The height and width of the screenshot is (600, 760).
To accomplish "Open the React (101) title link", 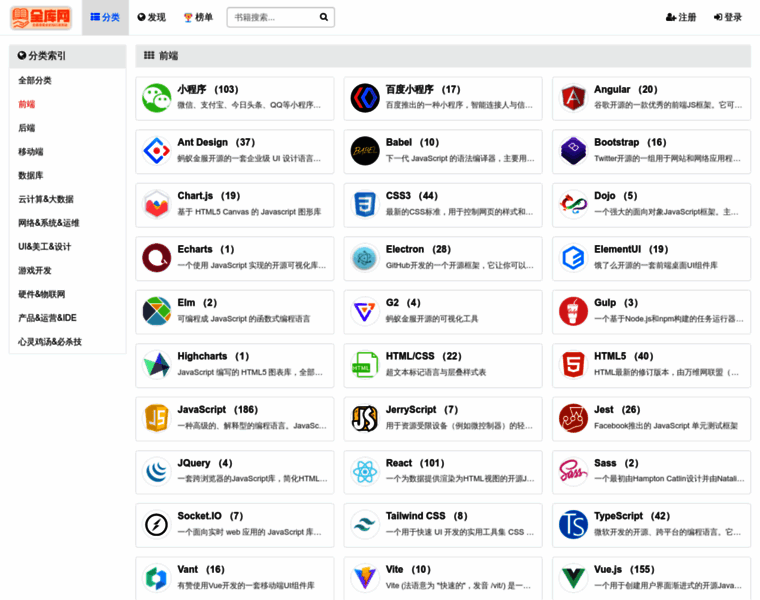I will coord(415,463).
